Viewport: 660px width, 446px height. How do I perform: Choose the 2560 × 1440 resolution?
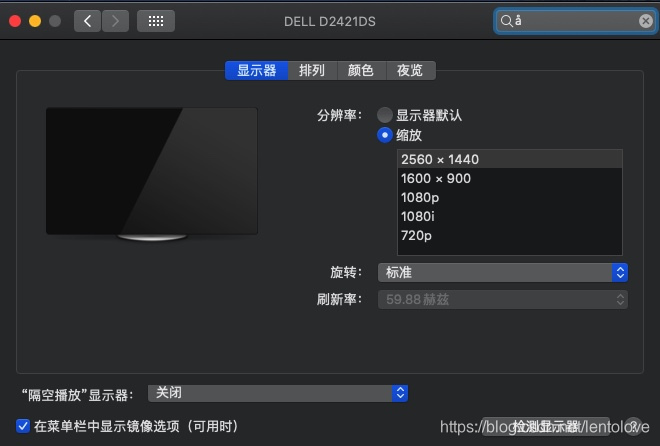(x=509, y=159)
